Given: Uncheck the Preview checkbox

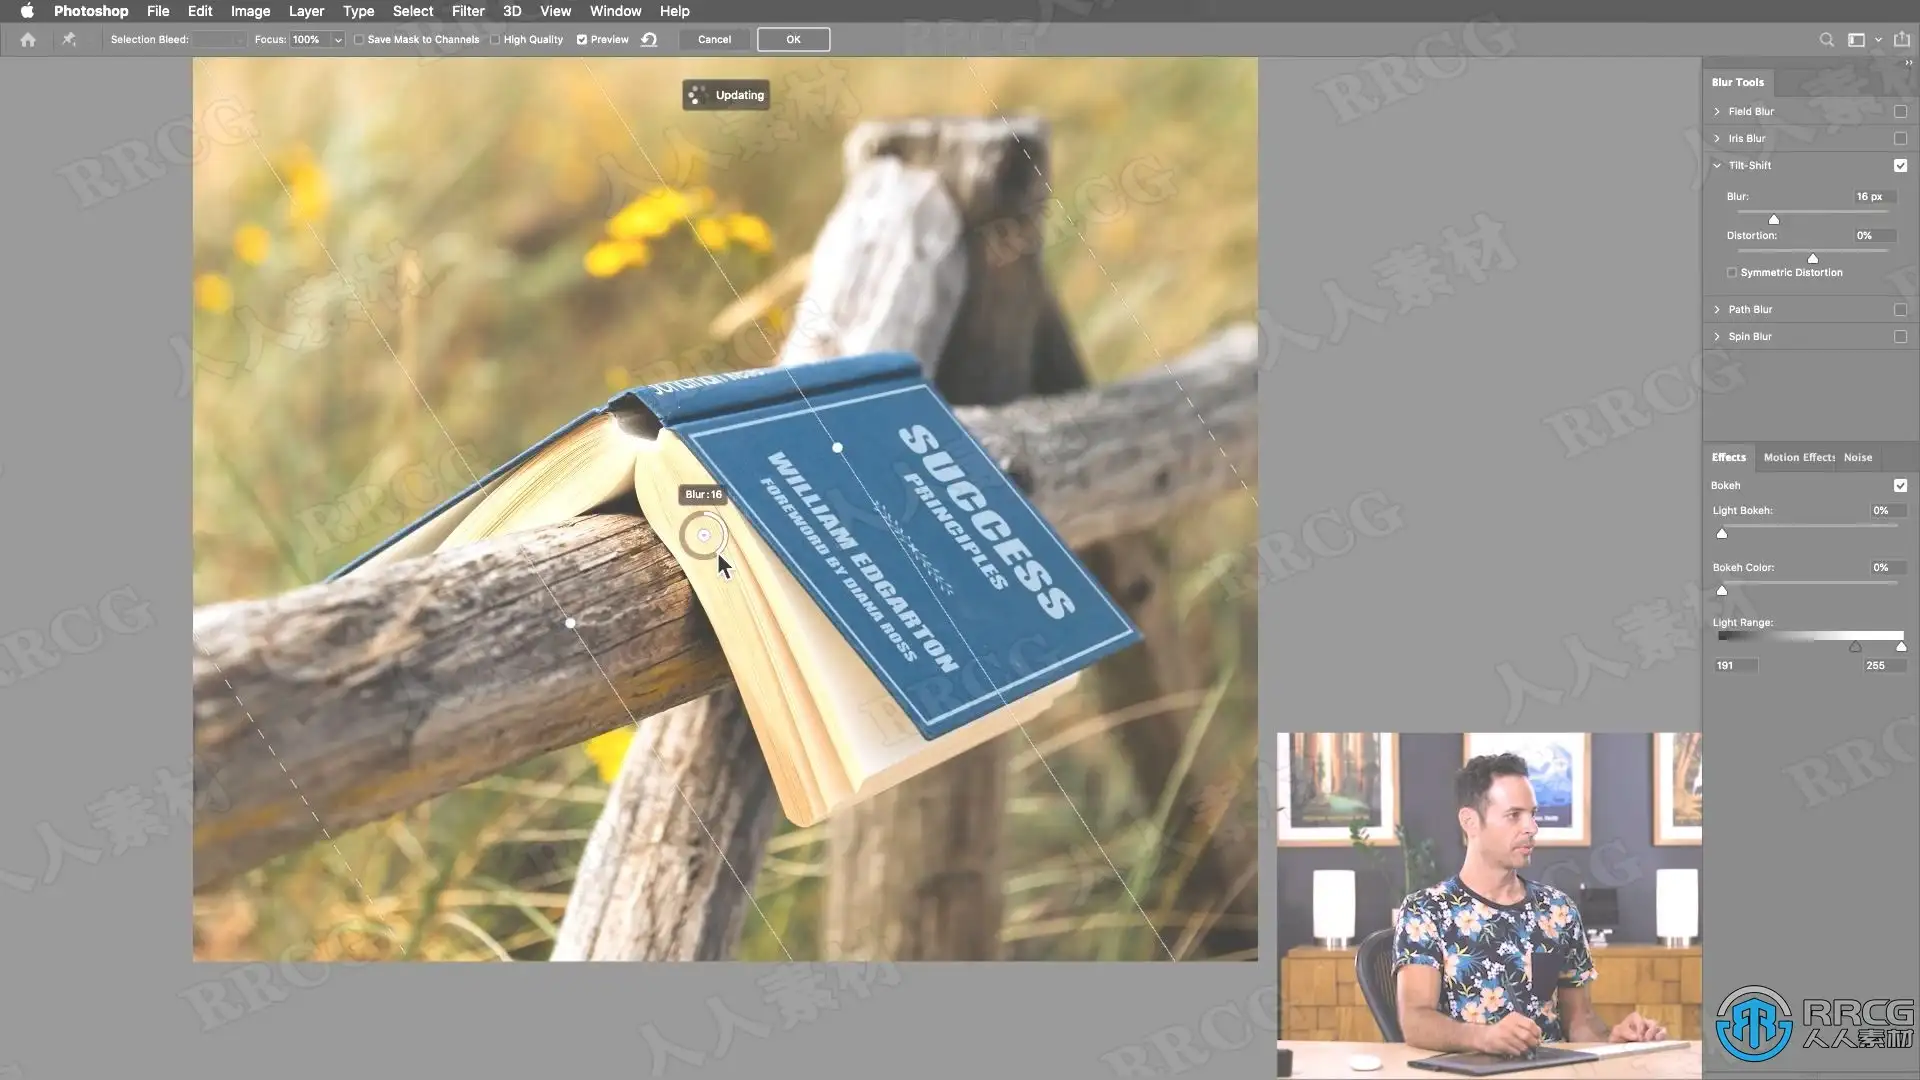Looking at the screenshot, I should pos(582,40).
